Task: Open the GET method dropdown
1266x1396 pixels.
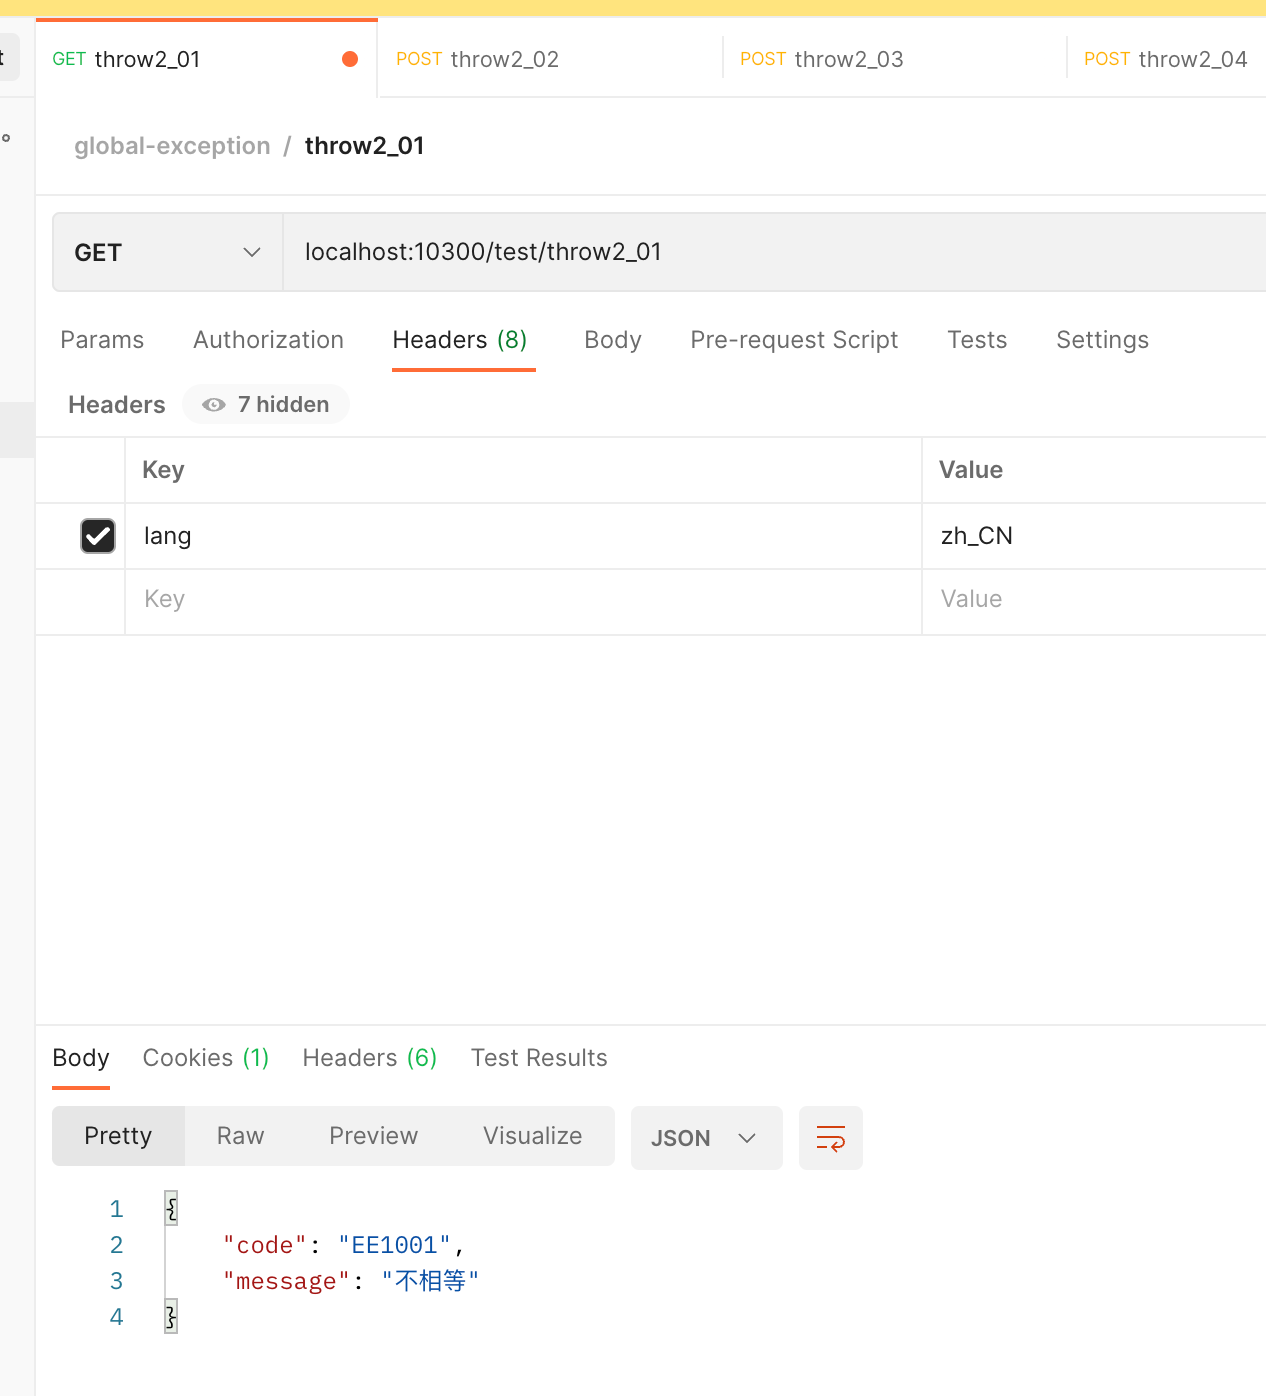Action: click(167, 253)
